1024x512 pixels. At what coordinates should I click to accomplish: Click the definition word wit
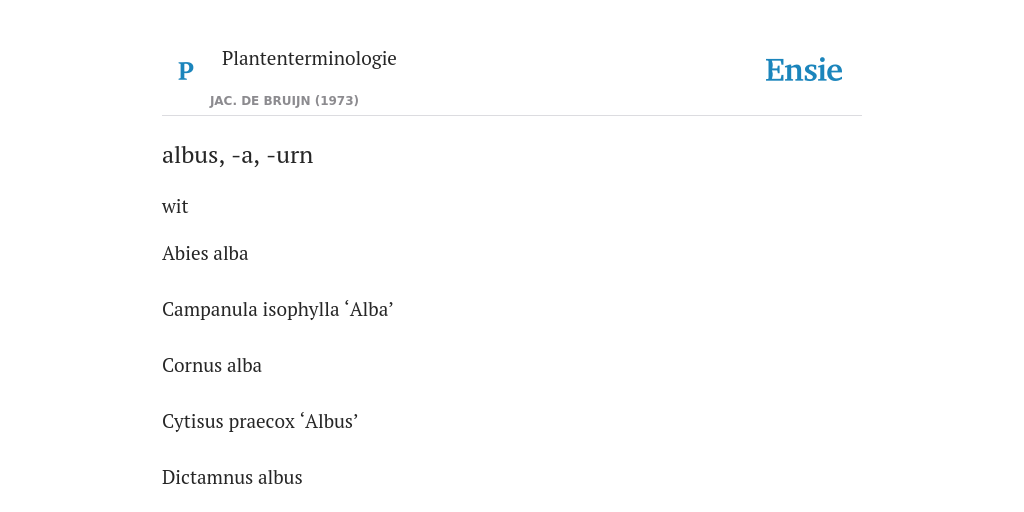175,206
